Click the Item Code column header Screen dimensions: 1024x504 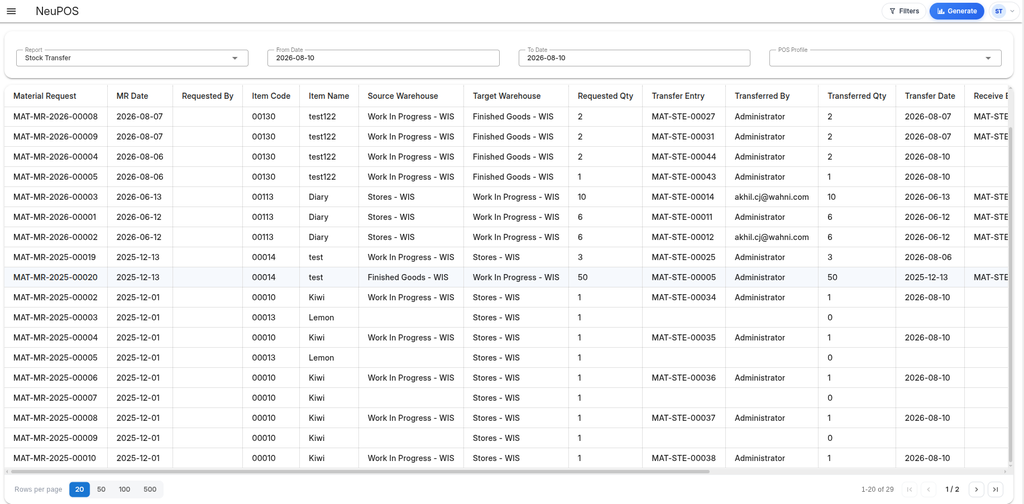pos(271,96)
